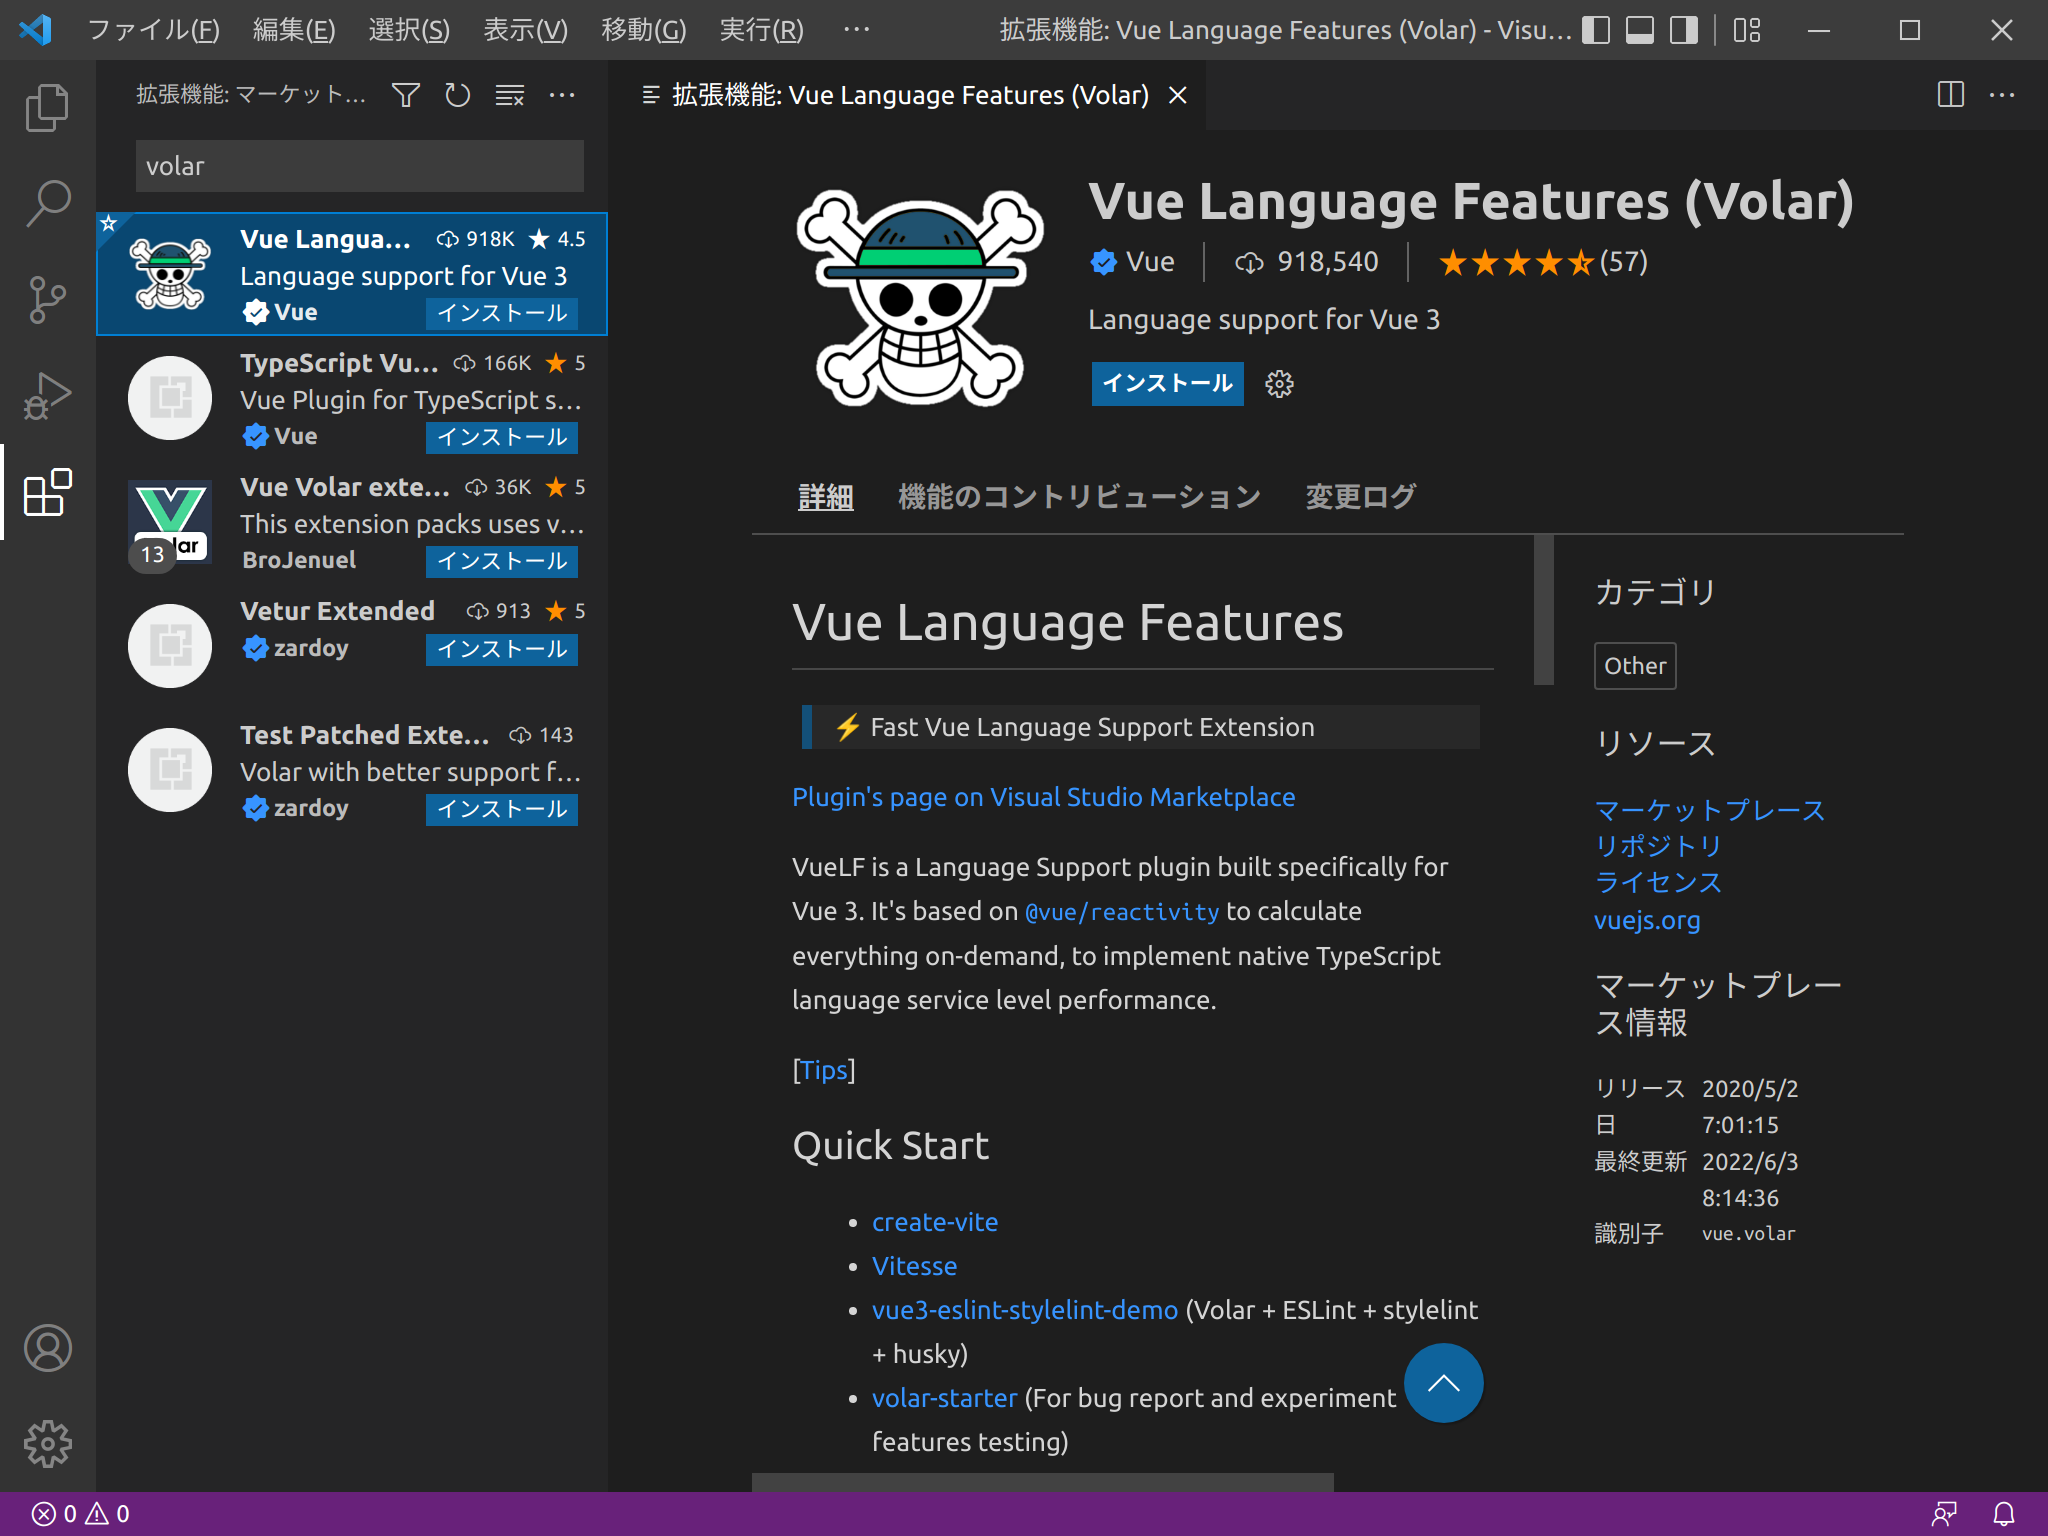
Task: Close the Vue Language Features tab
Action: click(x=1178, y=95)
